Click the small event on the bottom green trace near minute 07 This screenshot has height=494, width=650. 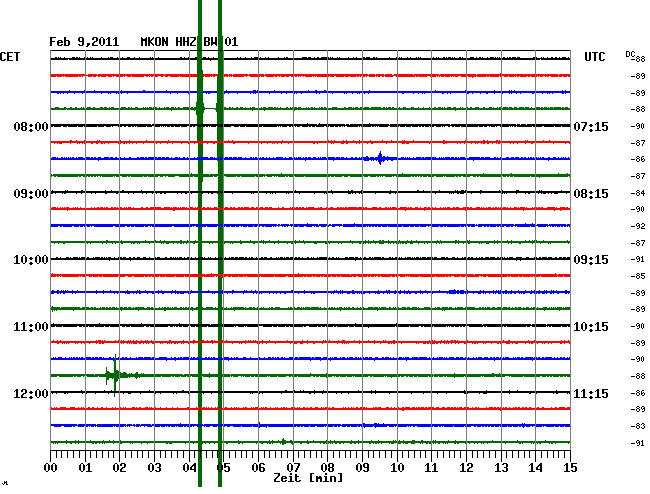(x=285, y=442)
